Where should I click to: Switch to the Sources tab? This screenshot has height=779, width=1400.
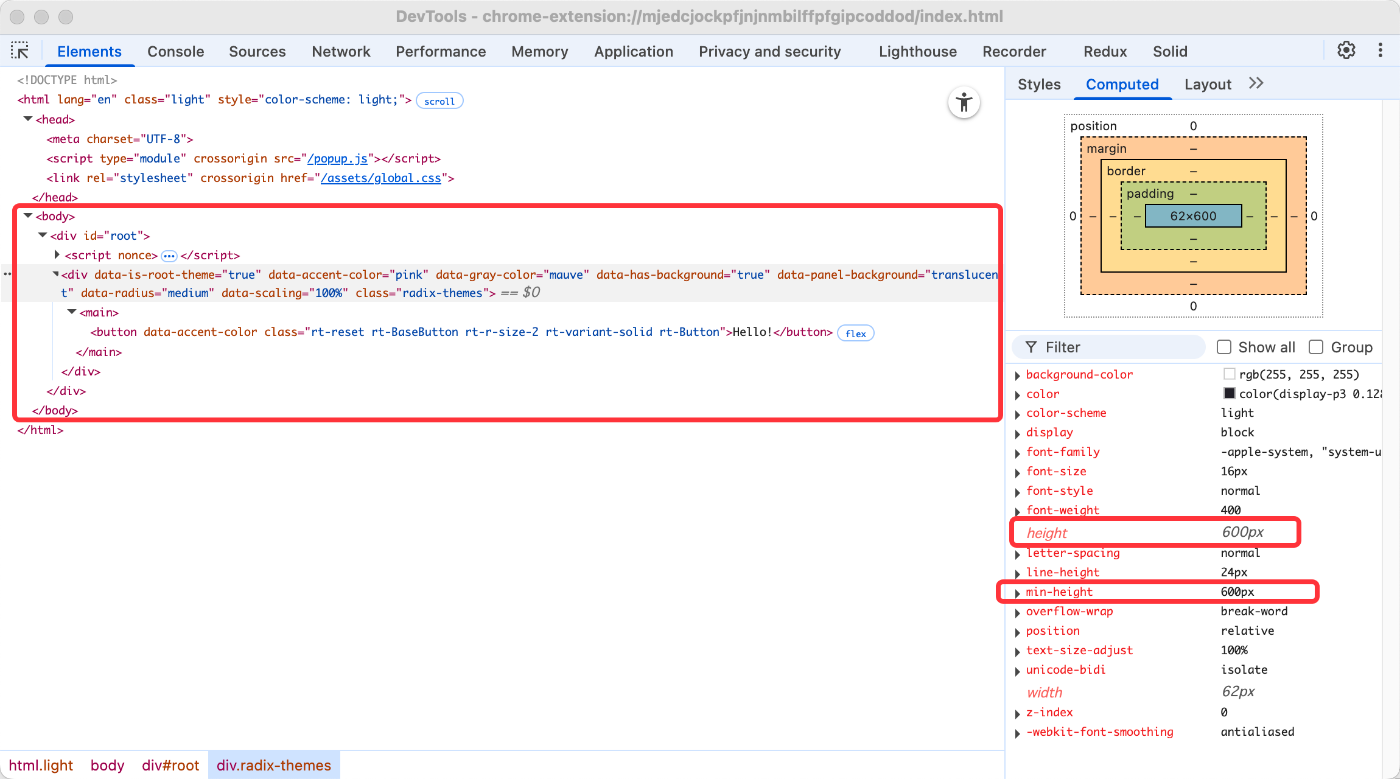click(257, 51)
